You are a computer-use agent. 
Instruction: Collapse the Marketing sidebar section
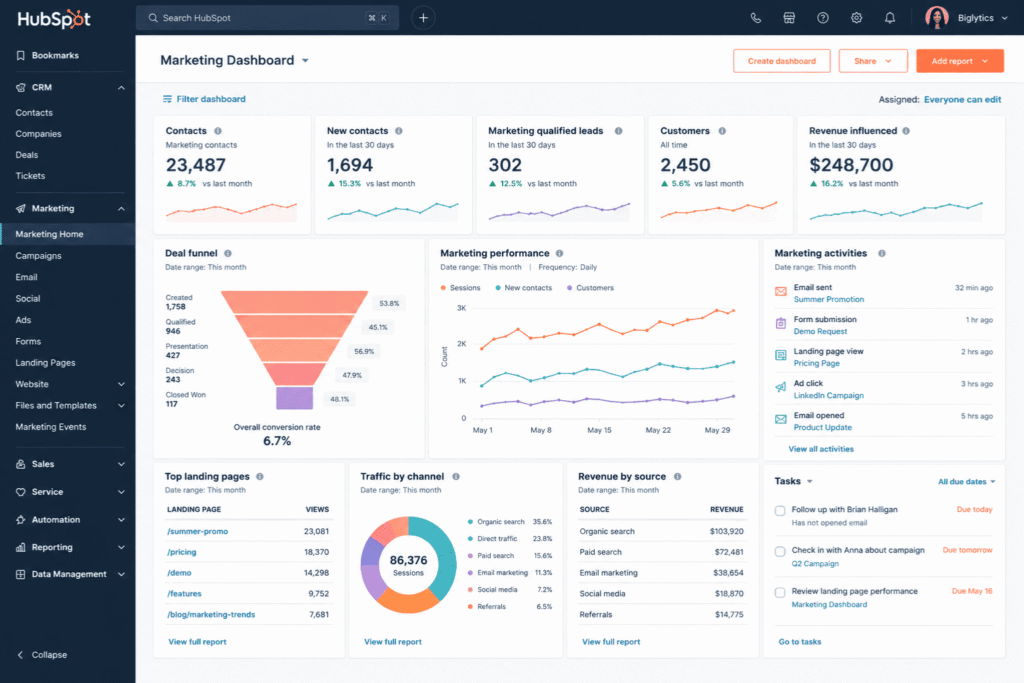pyautogui.click(x=121, y=209)
